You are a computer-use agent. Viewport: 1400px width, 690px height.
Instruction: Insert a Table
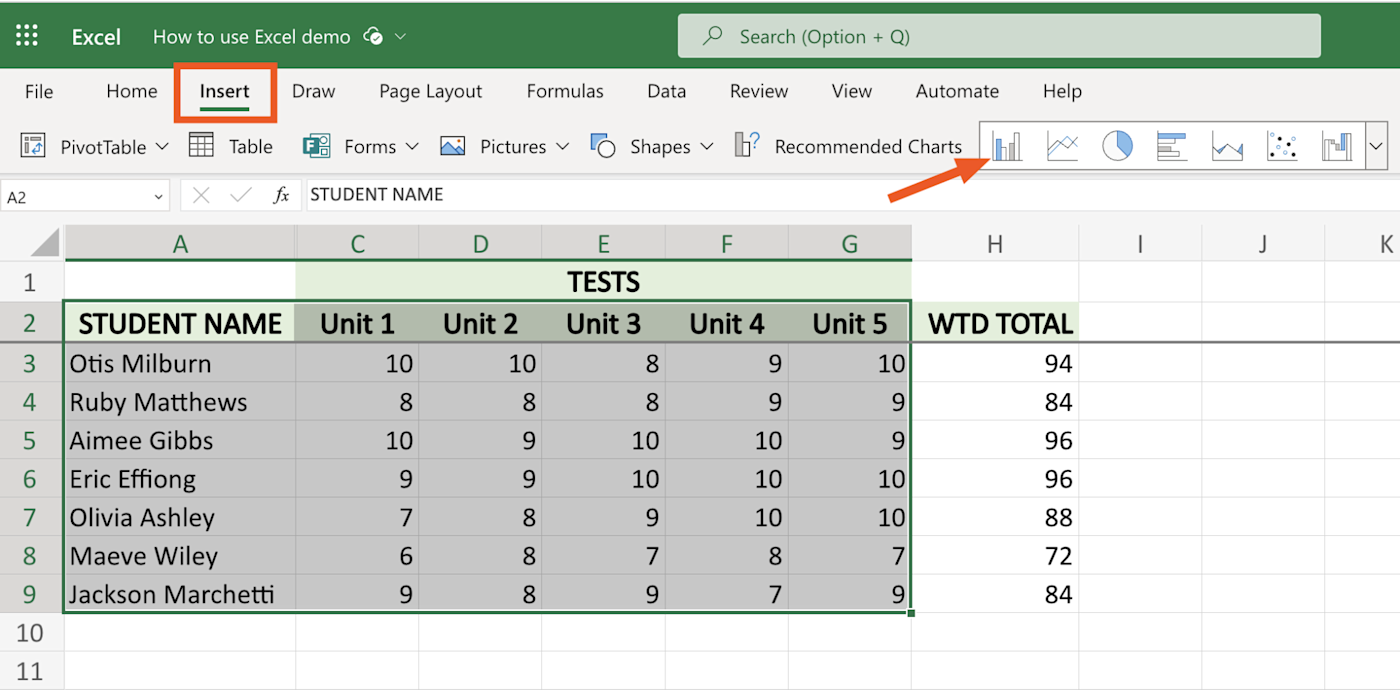(231, 147)
